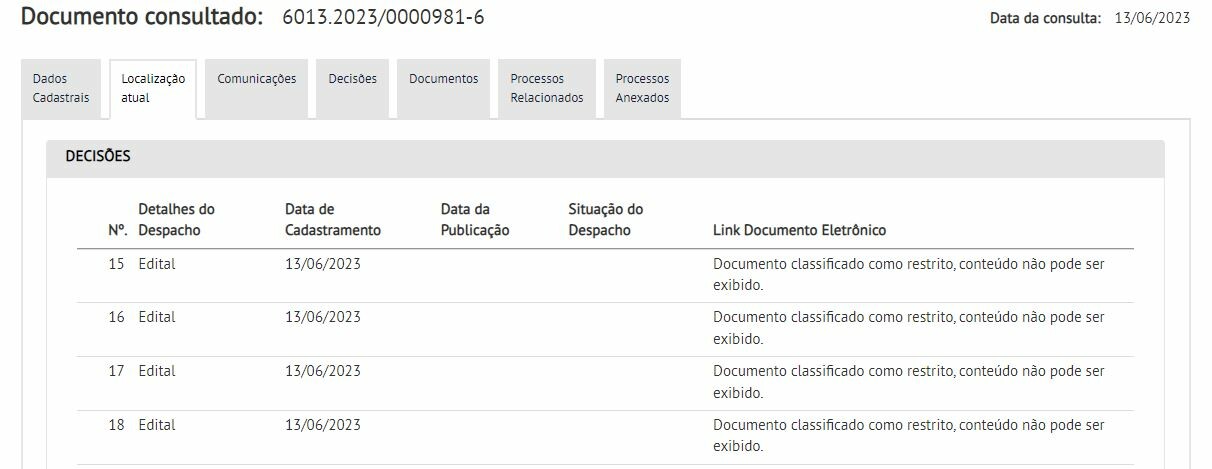1212x469 pixels.
Task: Open the Dados Cadastrais tab
Action: click(61, 88)
